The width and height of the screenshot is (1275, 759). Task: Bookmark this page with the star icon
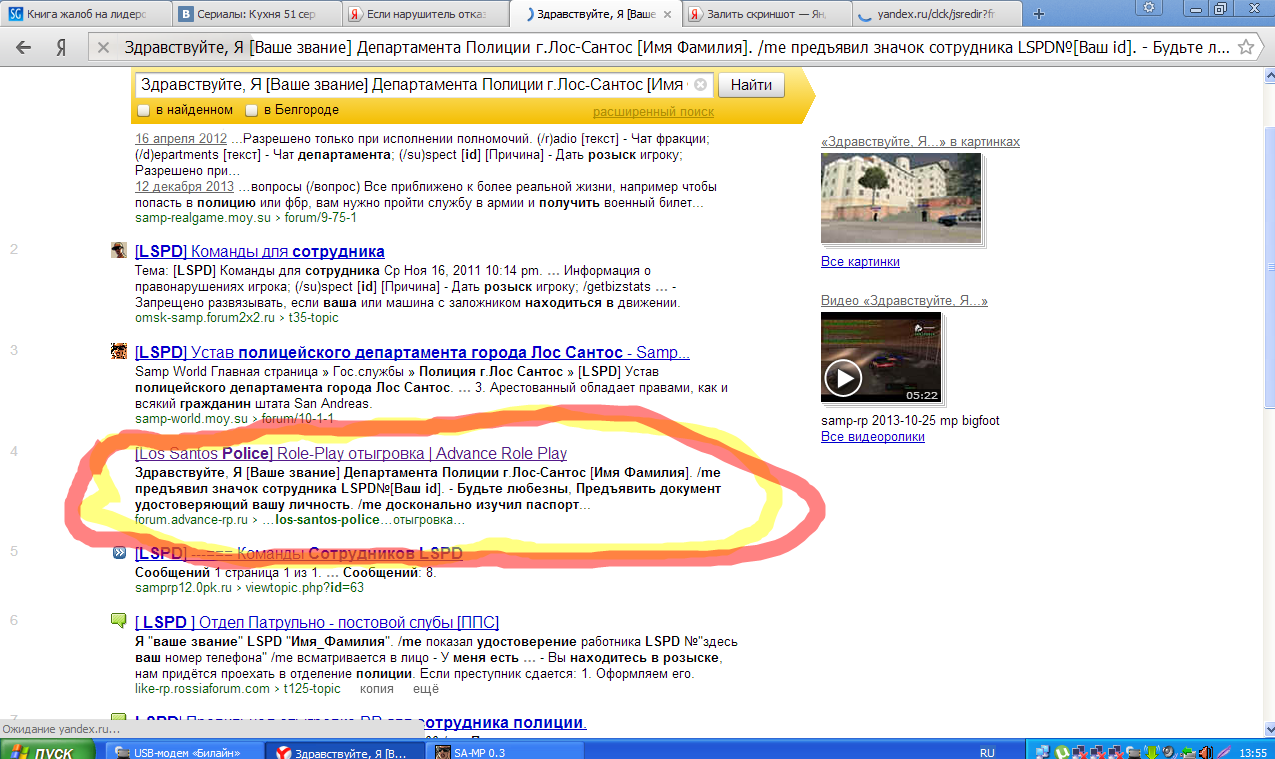(1246, 47)
